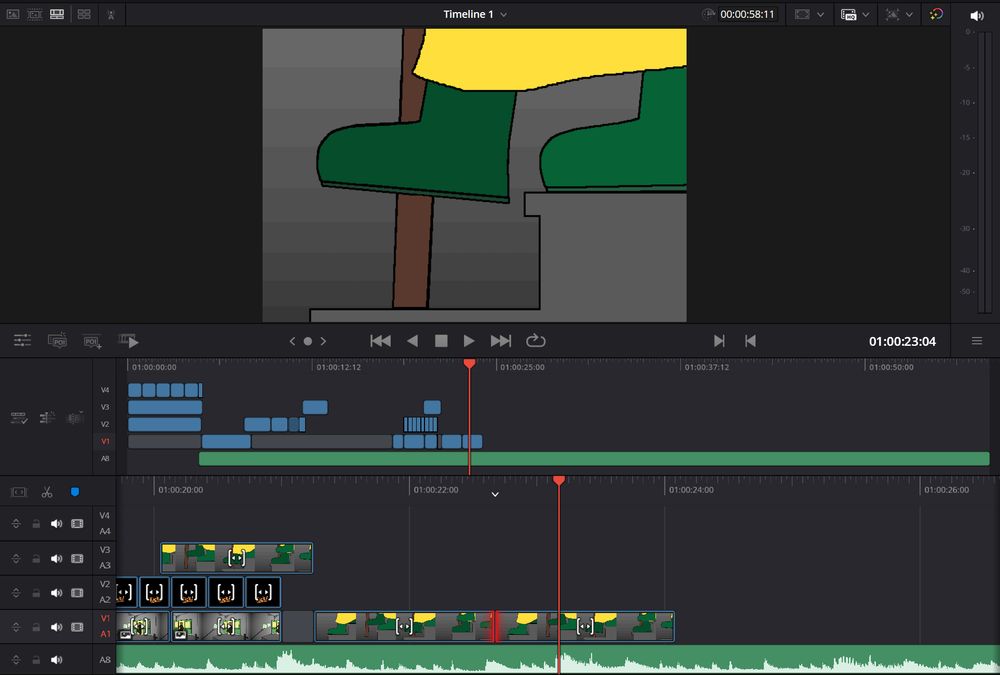Expand the safe area overlay dropdown arrow
The height and width of the screenshot is (675, 1000).
click(820, 15)
